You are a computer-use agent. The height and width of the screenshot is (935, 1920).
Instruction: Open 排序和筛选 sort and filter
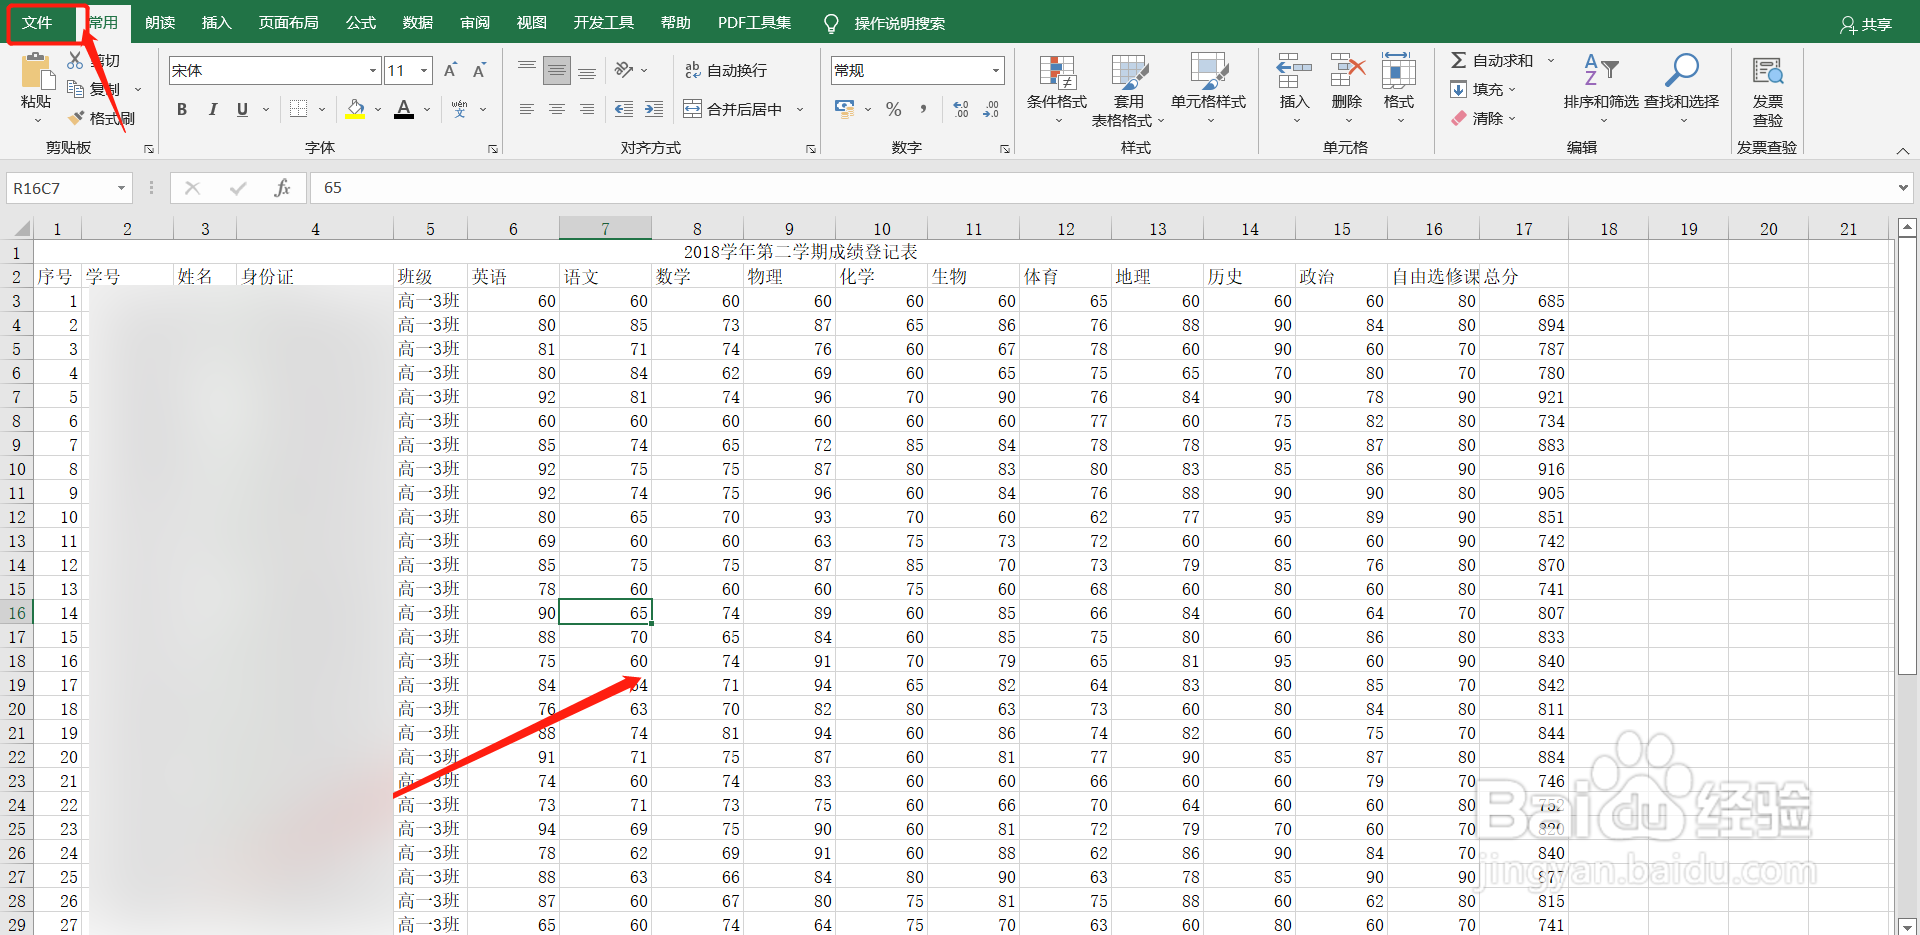tap(1601, 88)
